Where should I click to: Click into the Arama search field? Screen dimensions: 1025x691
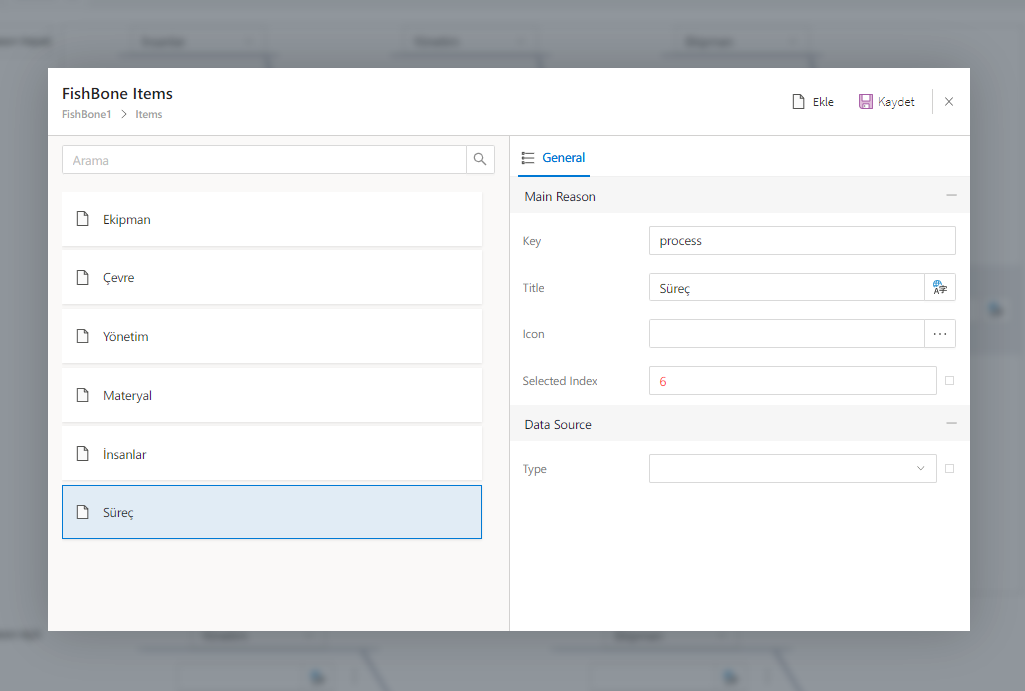coord(264,160)
